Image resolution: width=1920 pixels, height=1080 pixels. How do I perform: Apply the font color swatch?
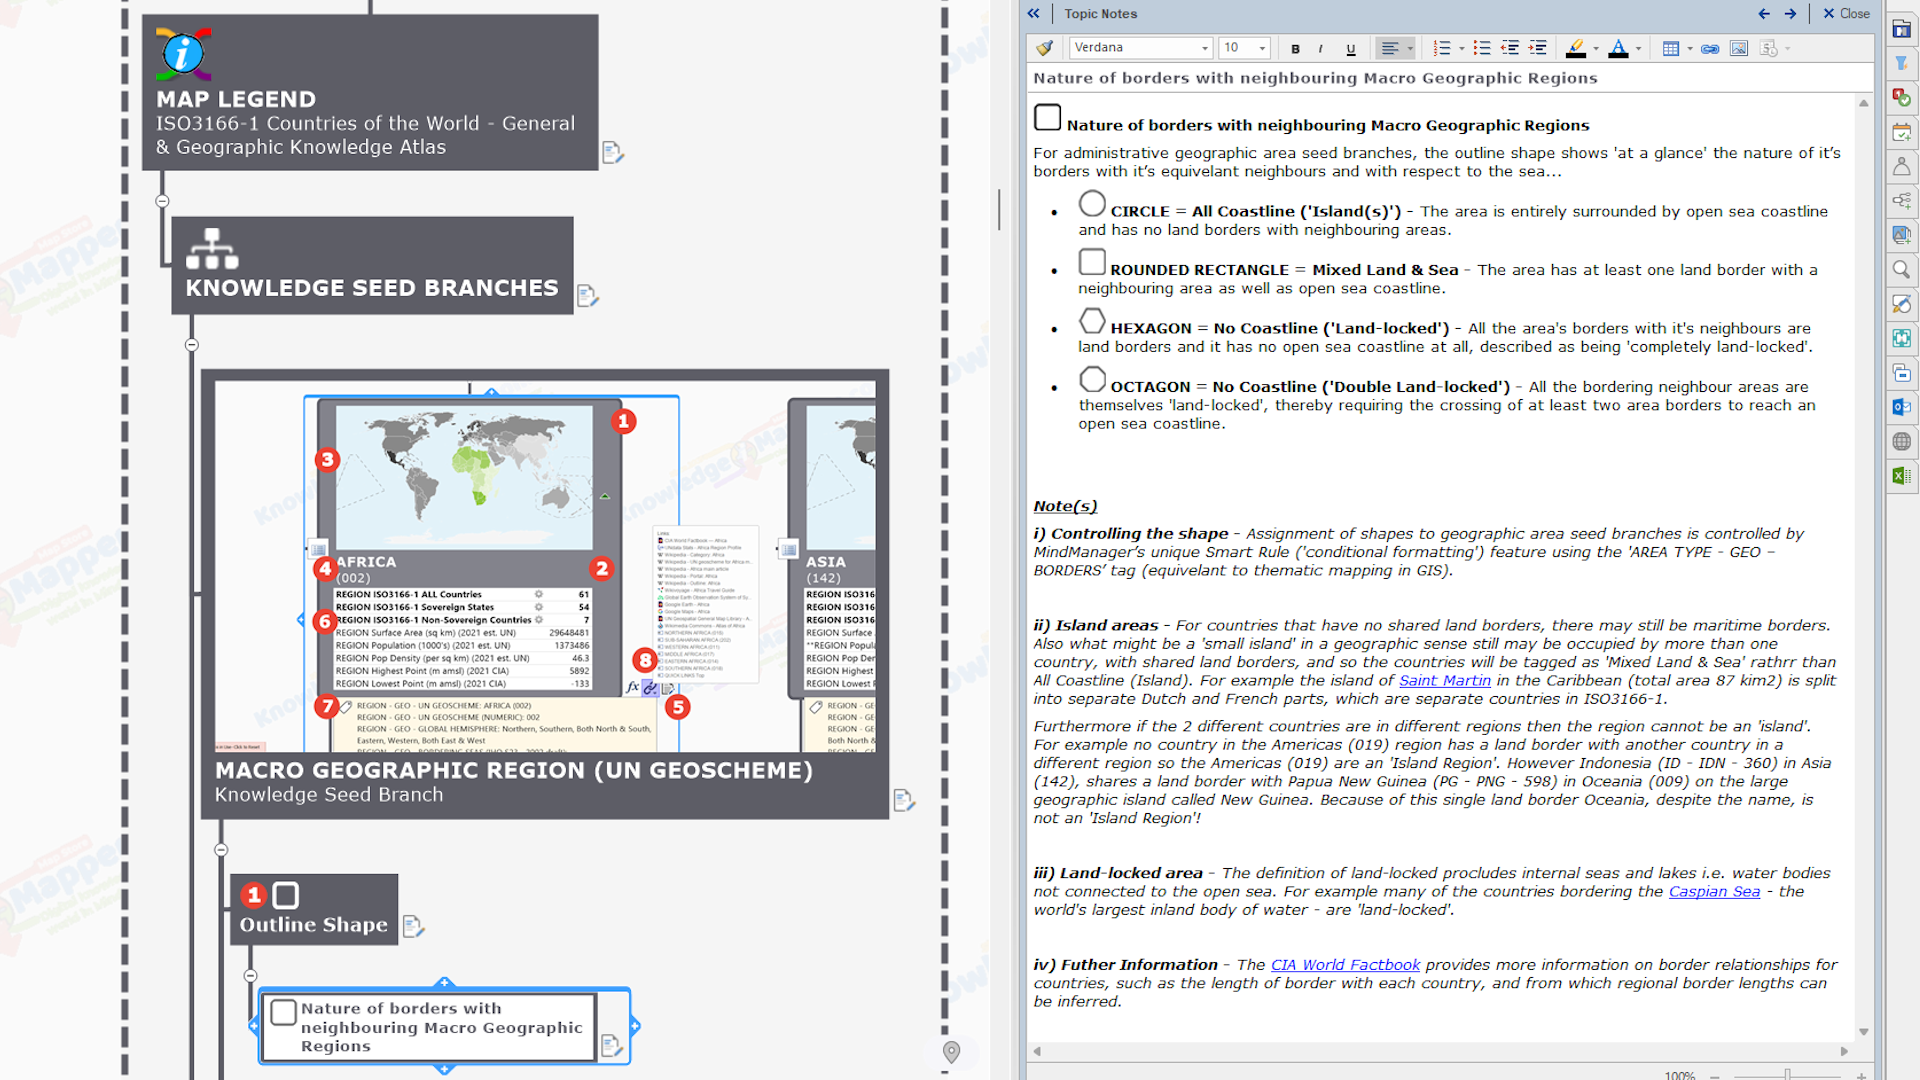click(x=1618, y=48)
